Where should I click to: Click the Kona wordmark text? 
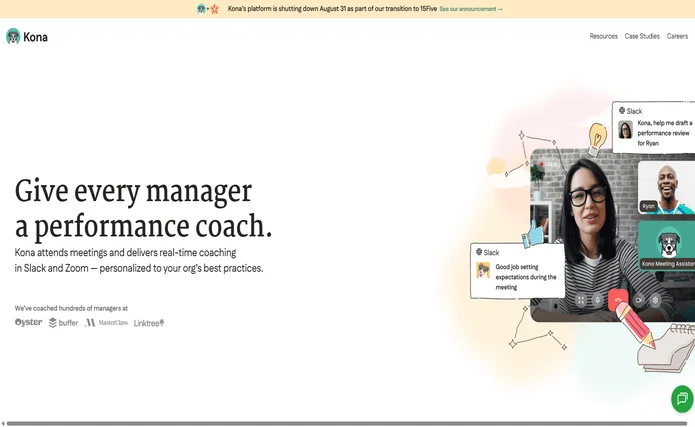click(x=36, y=37)
